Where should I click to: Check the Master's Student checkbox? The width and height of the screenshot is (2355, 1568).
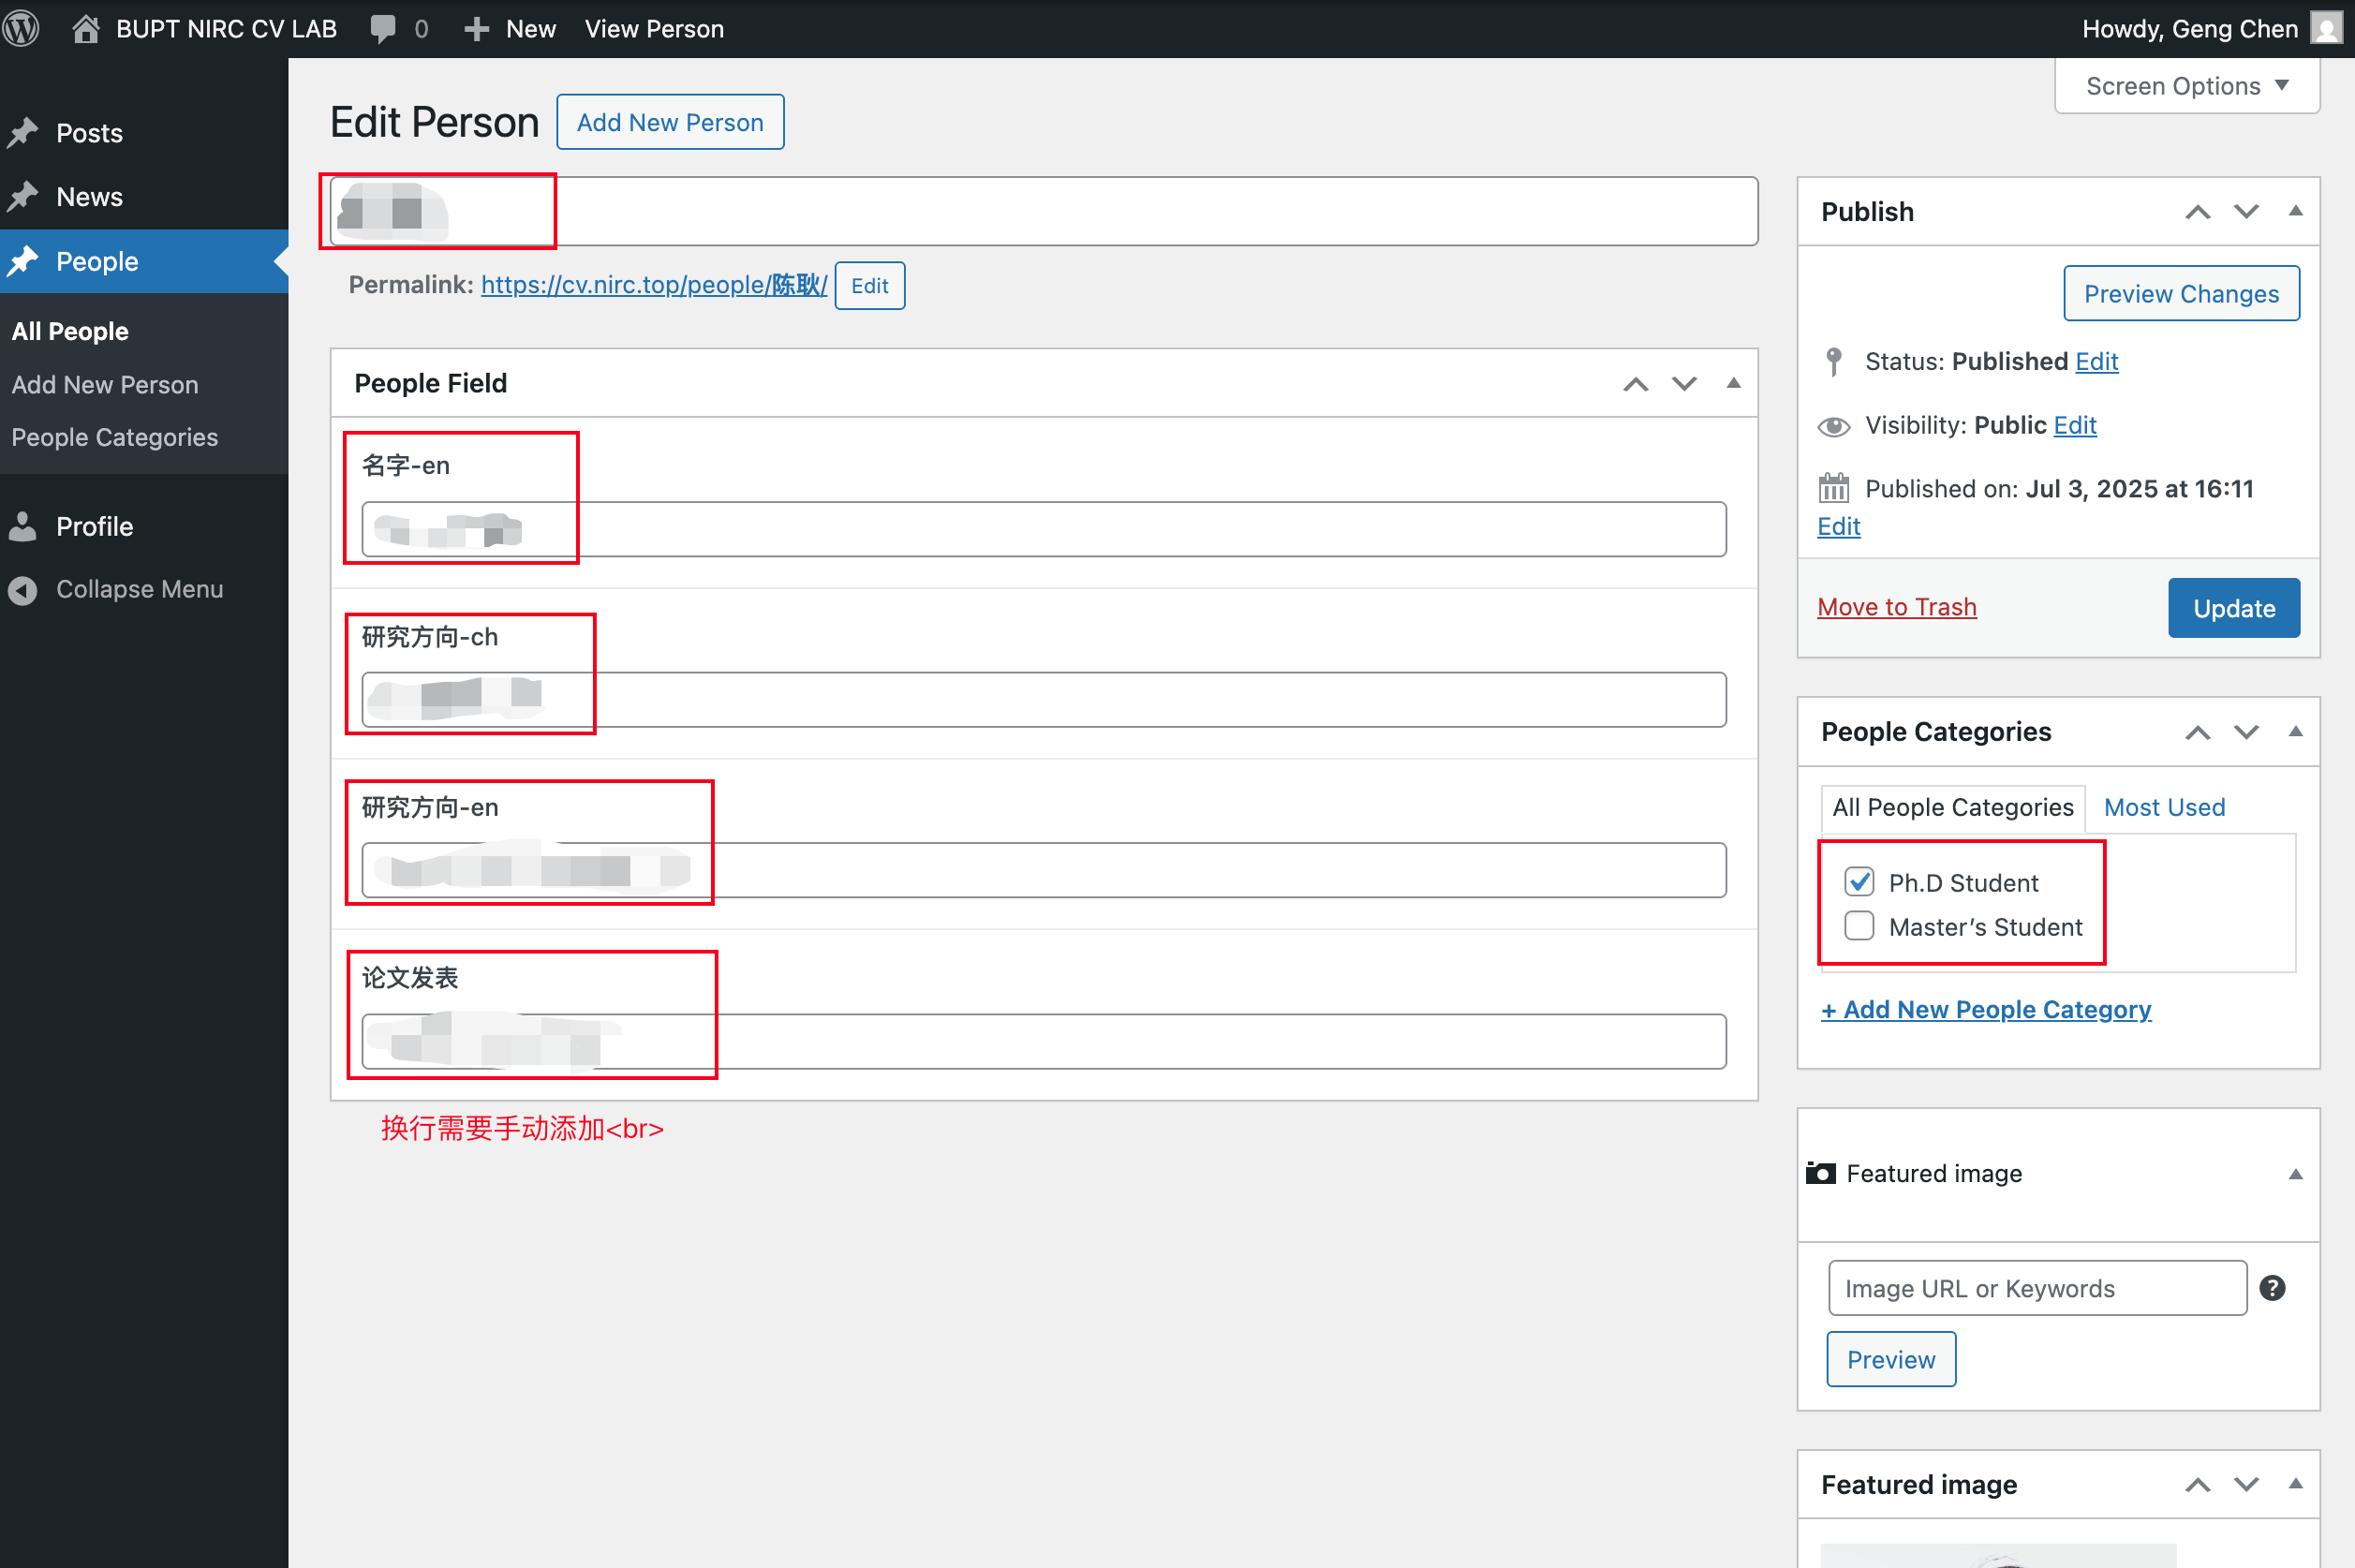[x=1859, y=926]
